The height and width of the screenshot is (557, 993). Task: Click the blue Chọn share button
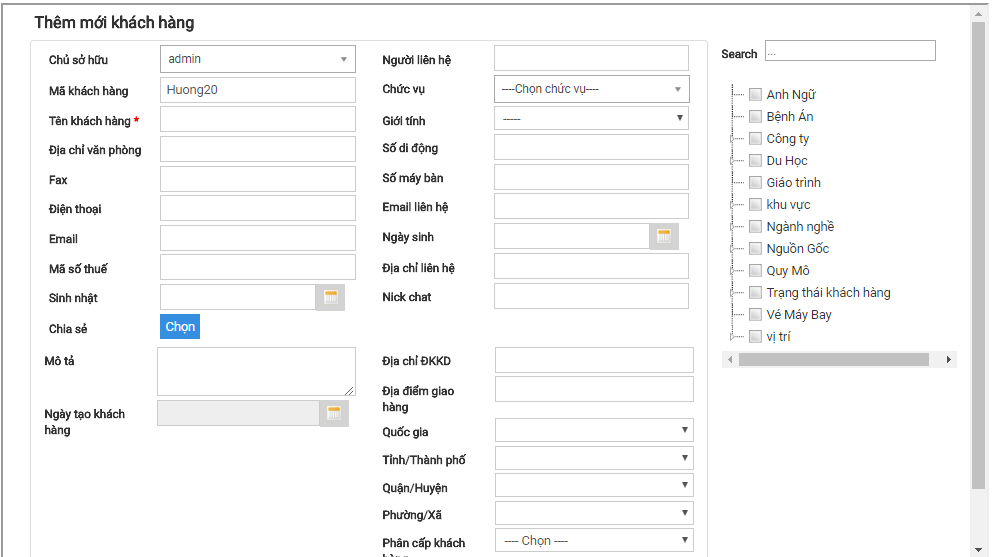coord(180,327)
